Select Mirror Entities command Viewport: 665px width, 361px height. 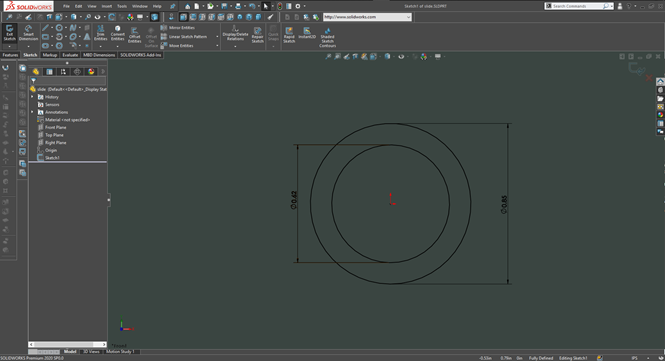click(x=177, y=28)
